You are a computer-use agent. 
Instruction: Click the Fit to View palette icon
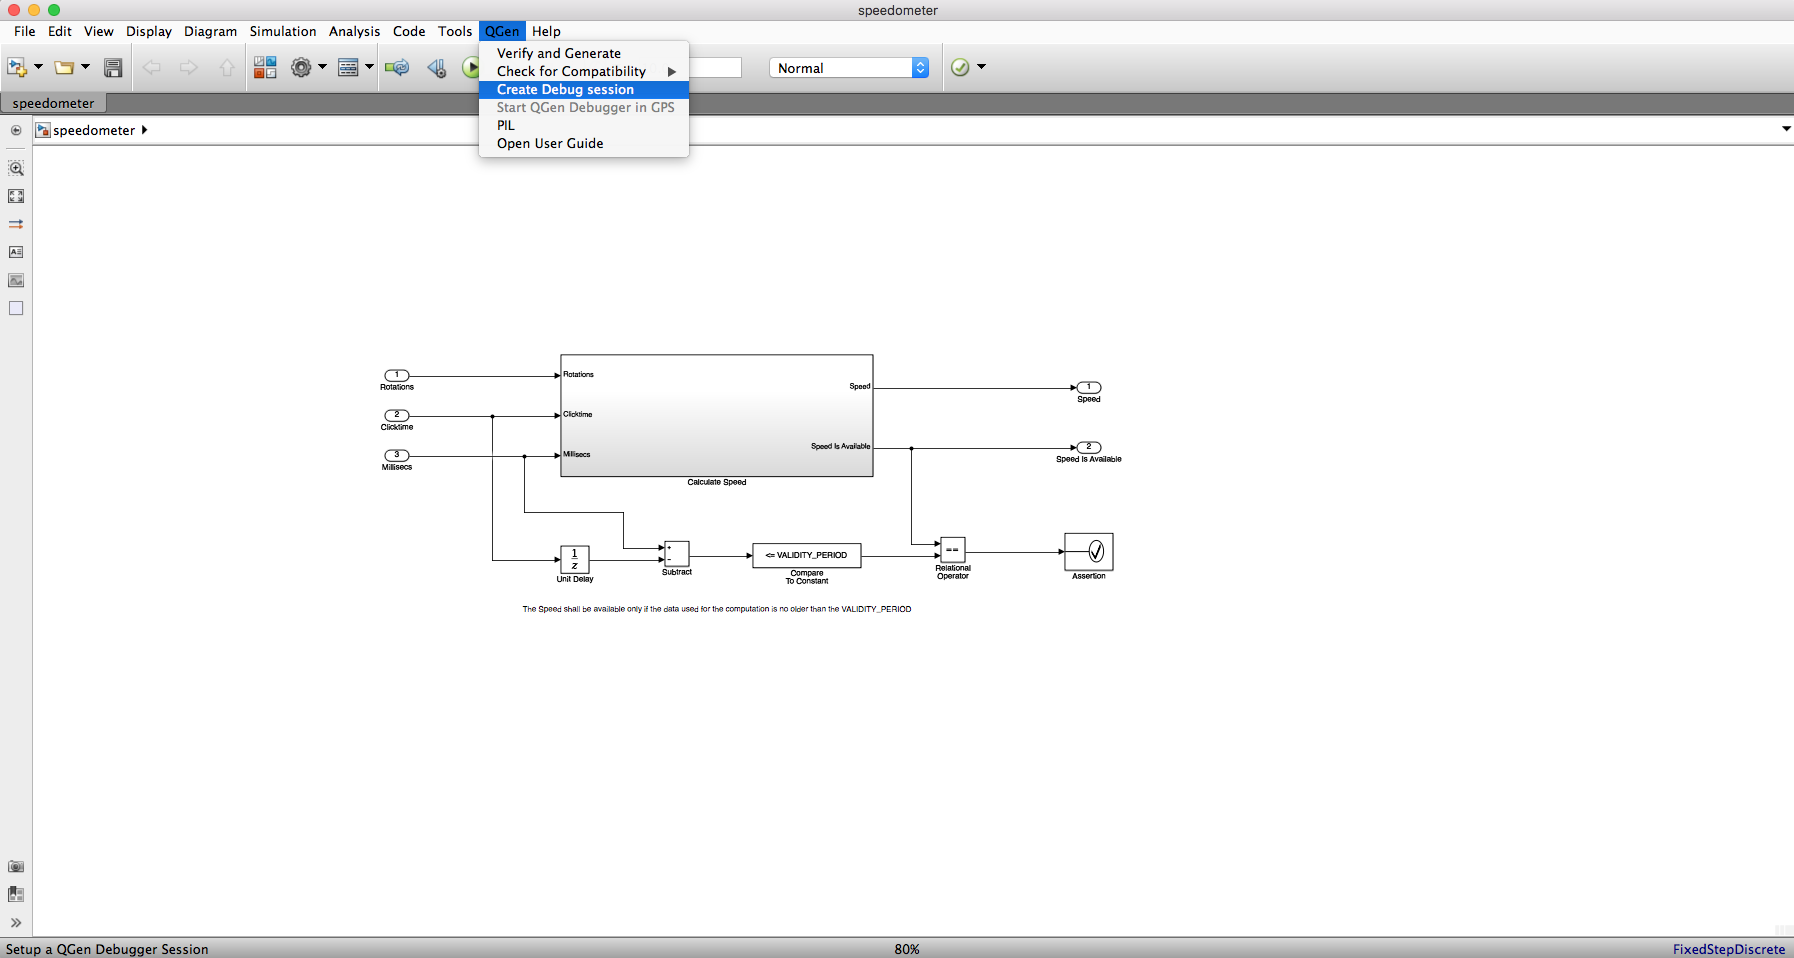[x=16, y=196]
